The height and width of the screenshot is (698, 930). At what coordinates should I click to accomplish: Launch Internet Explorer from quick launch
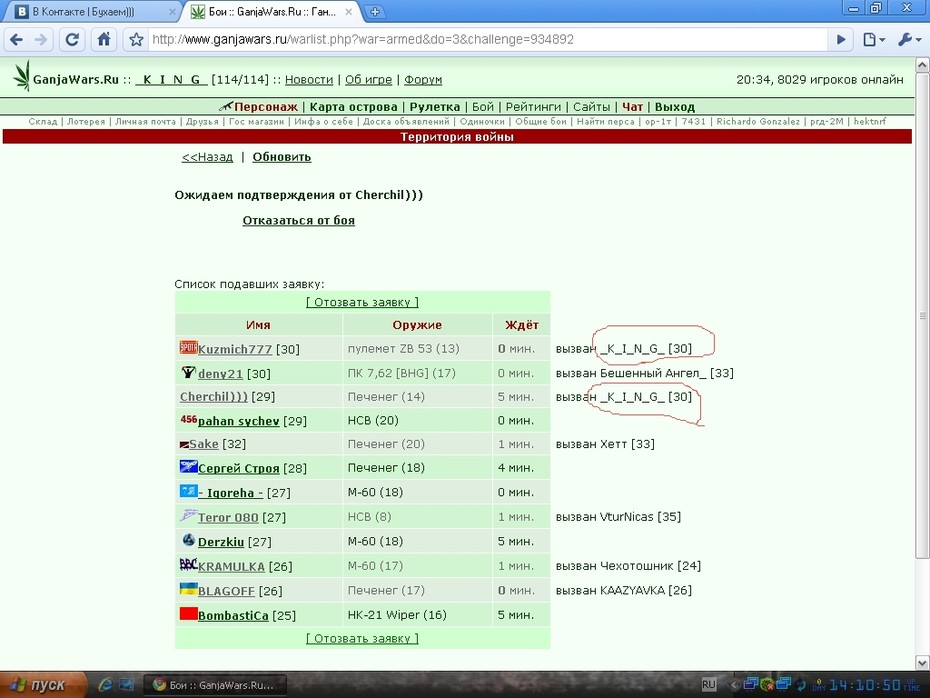coord(106,685)
